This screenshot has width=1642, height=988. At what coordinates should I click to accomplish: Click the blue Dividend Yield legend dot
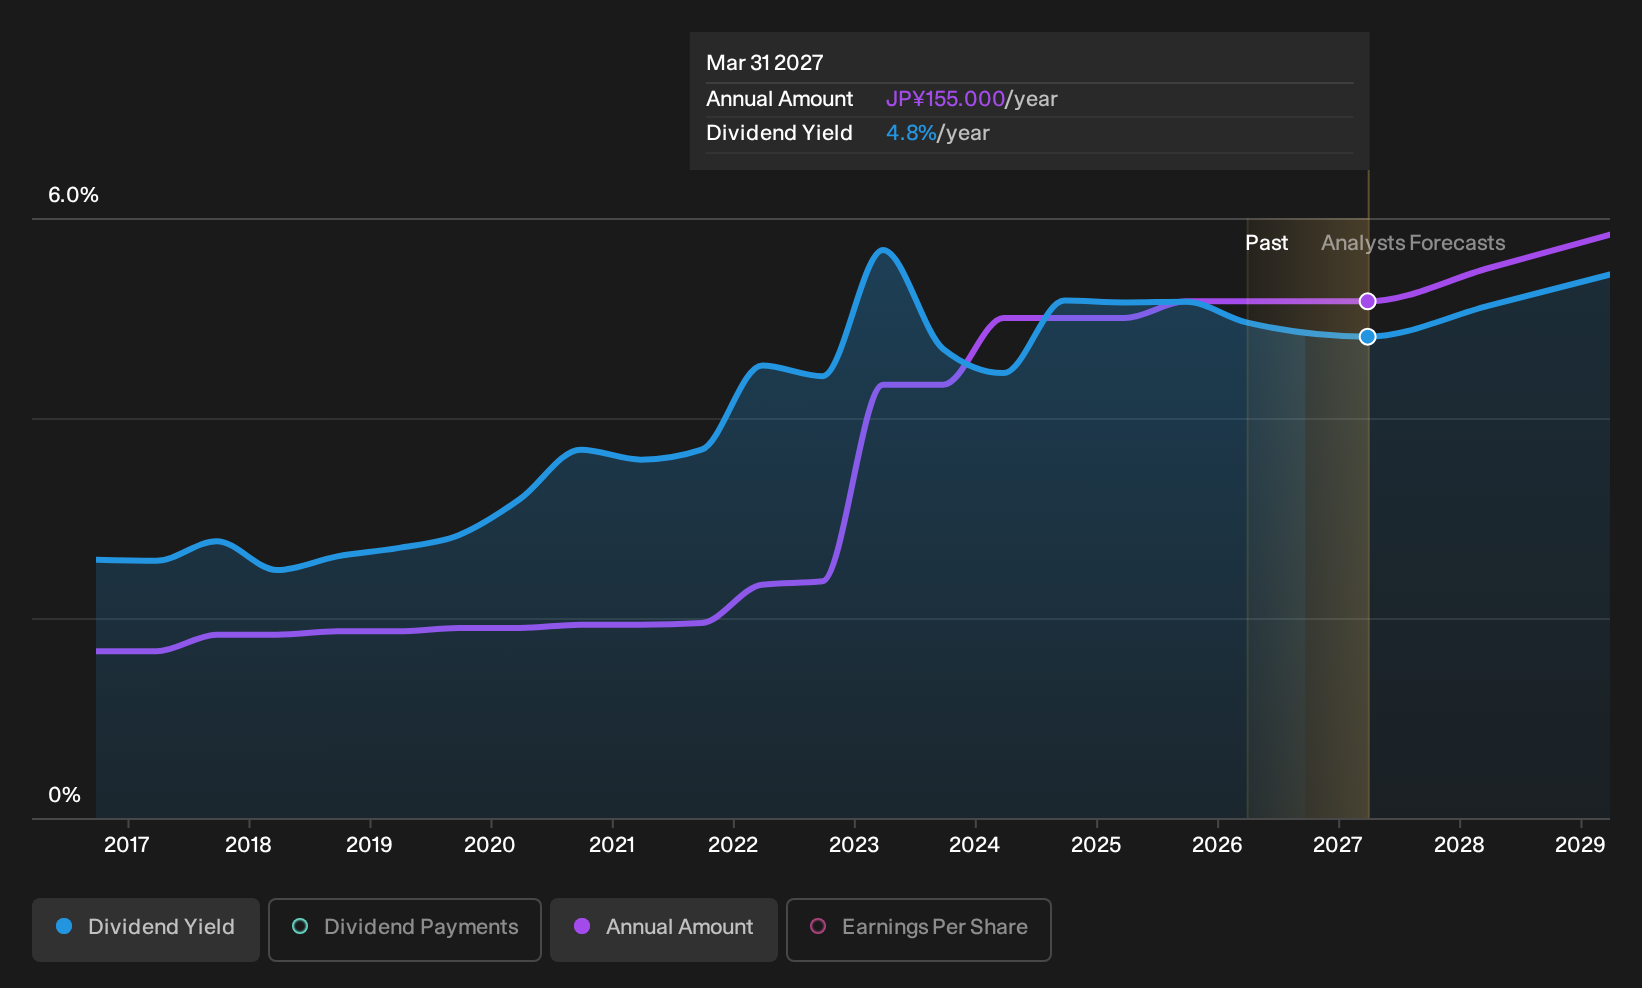[x=64, y=926]
